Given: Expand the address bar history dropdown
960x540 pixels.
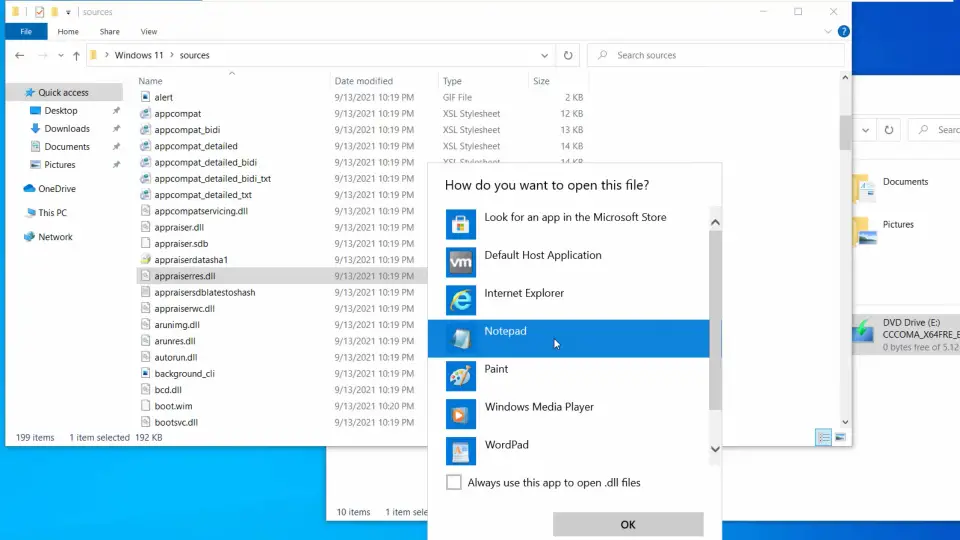Looking at the screenshot, I should [x=544, y=55].
